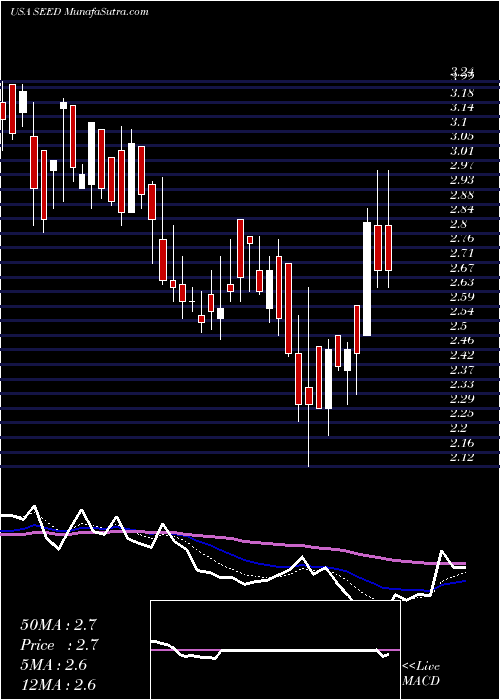Click the "Price : 2.7" label
500x700 pixels.
[x=59, y=645]
